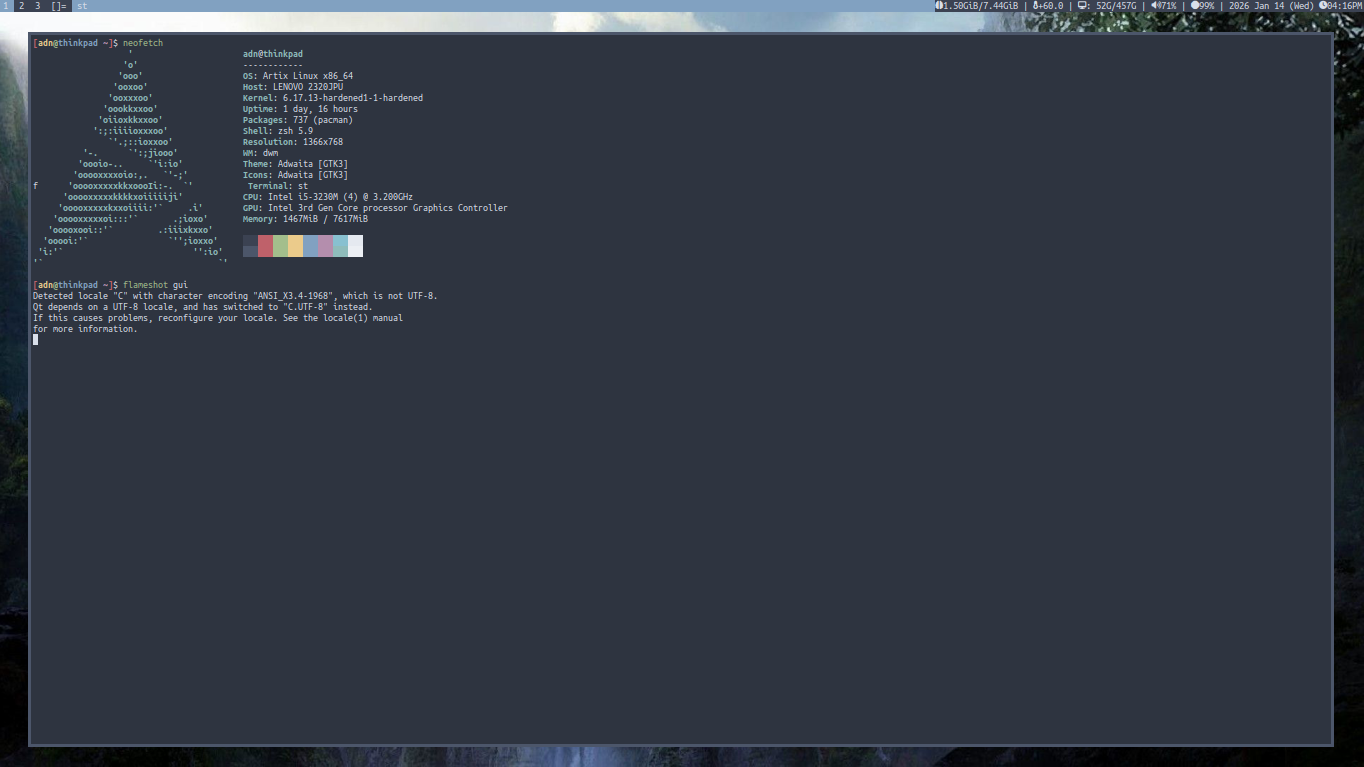Screen dimensions: 1364x767
Task: Click the 'Qt depends on a UTF-8 locale' line
Action: 203,307
